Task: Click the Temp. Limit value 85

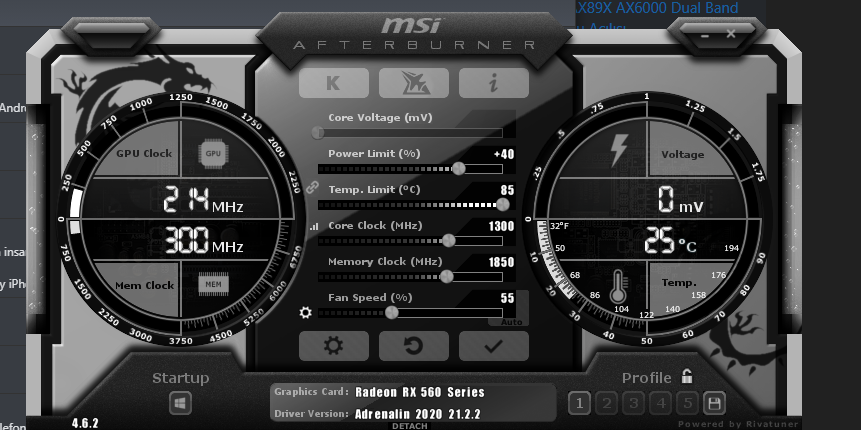Action: point(507,190)
